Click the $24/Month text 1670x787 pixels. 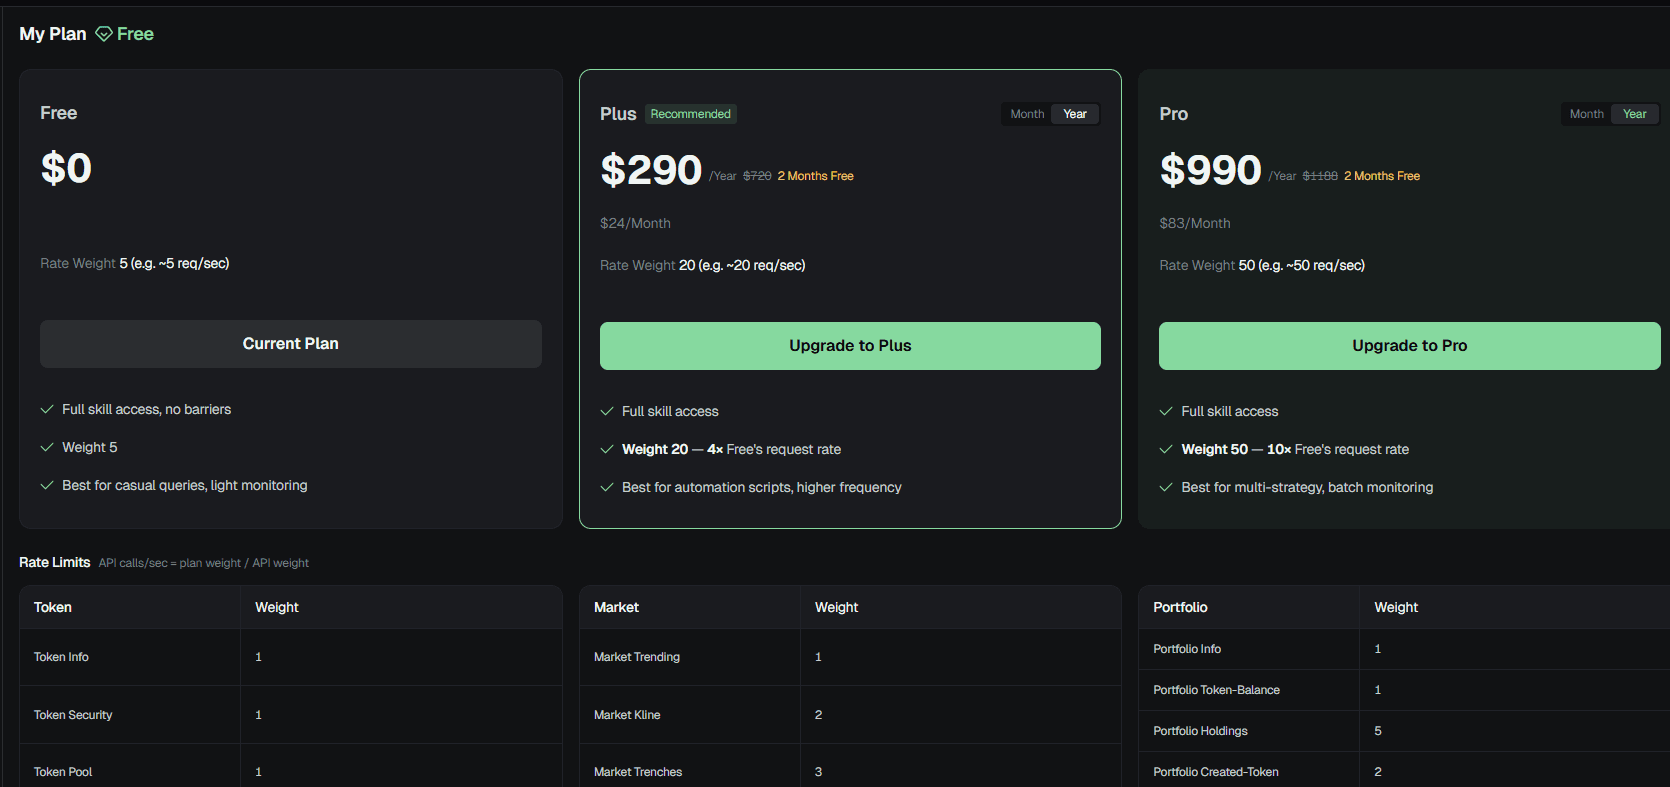[635, 223]
